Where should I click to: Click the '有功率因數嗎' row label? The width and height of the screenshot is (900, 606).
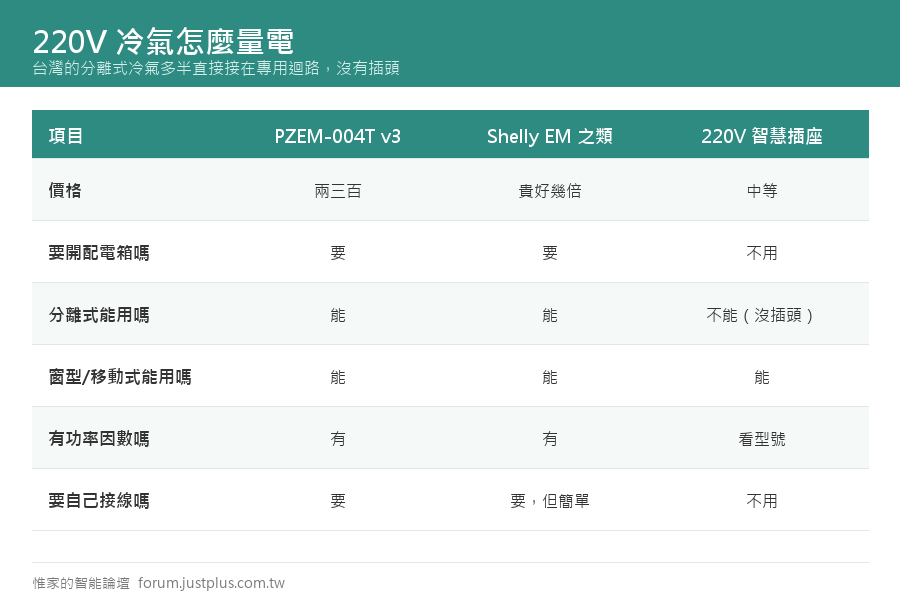[99, 438]
